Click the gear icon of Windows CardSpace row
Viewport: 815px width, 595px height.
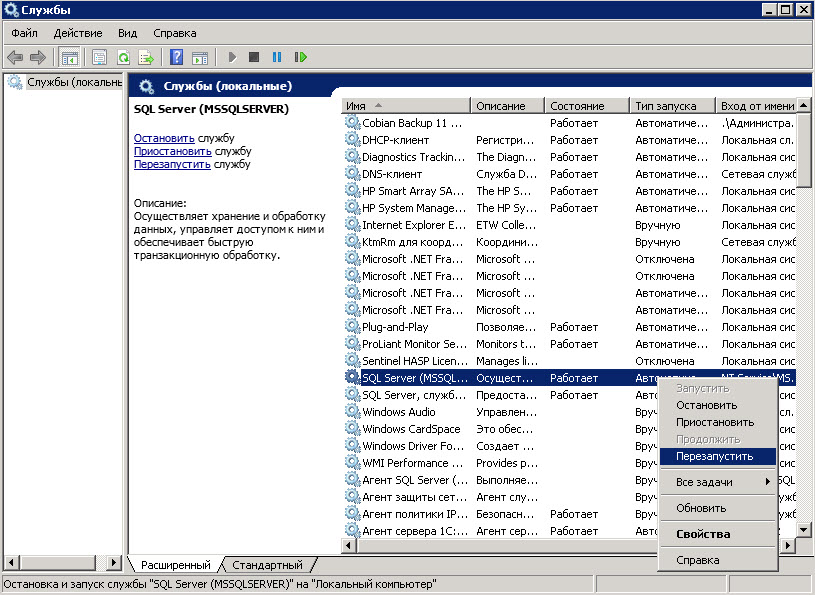[x=352, y=429]
